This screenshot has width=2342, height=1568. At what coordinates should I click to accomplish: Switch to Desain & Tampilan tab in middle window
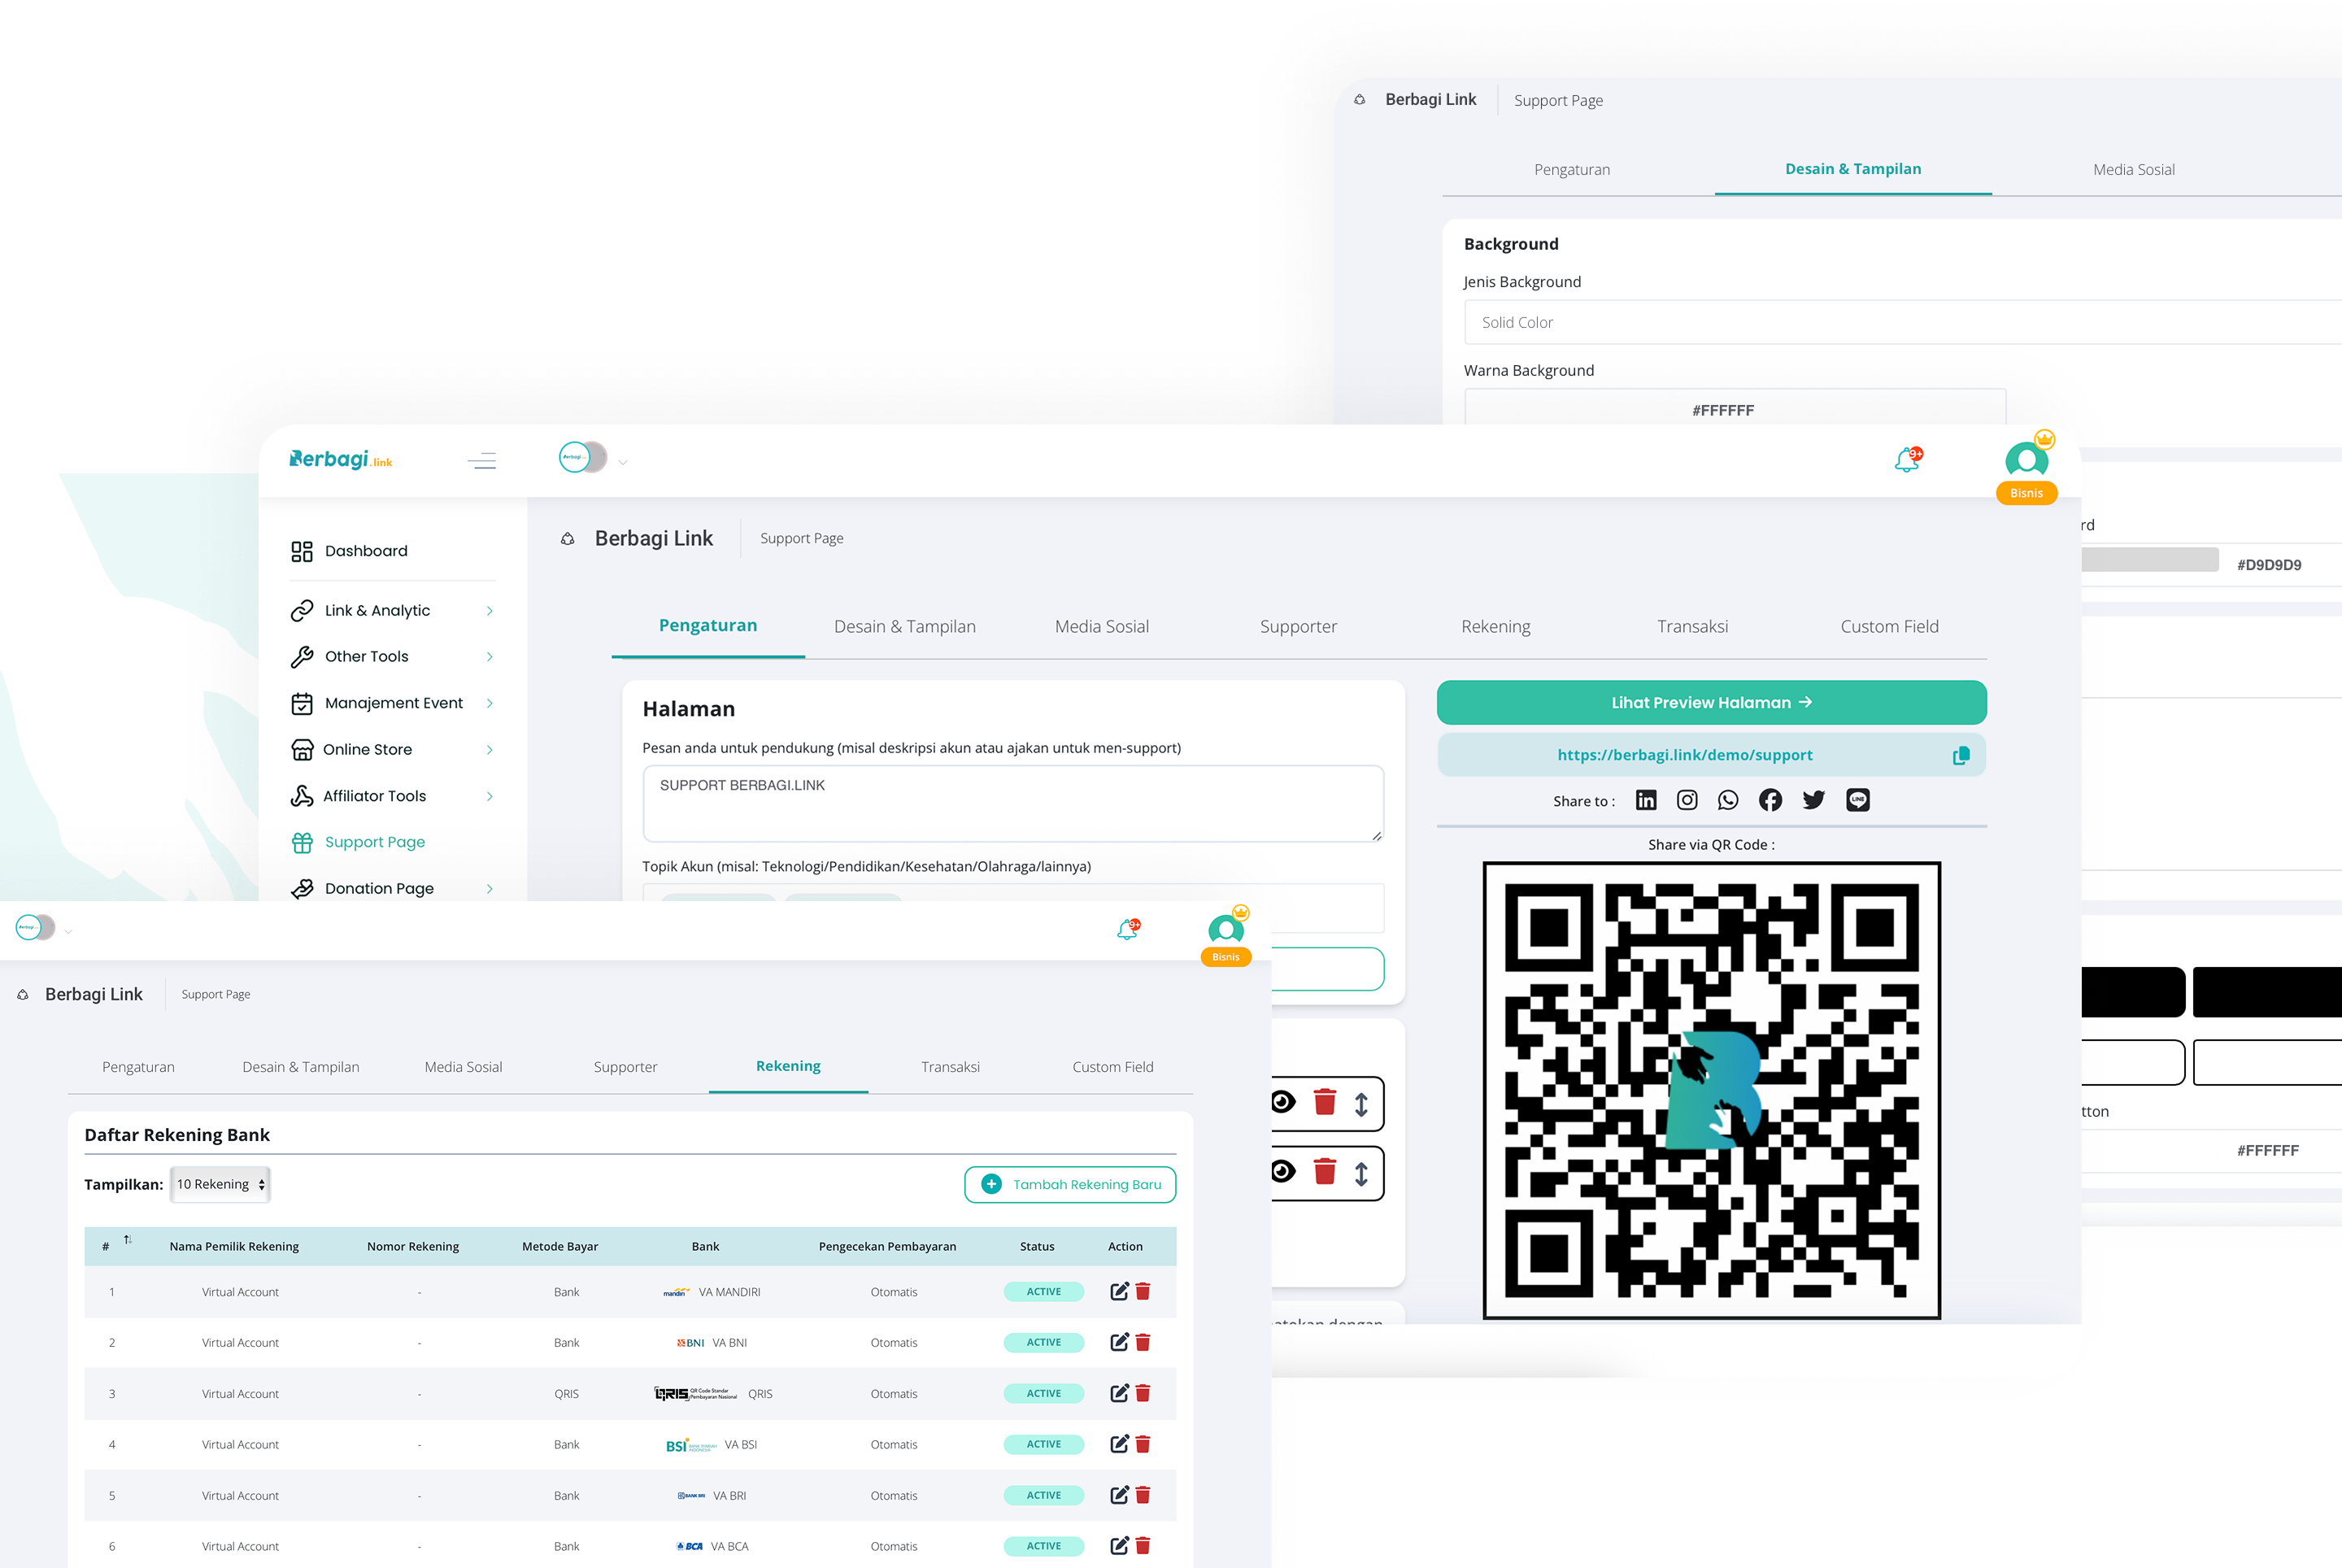pyautogui.click(x=905, y=627)
